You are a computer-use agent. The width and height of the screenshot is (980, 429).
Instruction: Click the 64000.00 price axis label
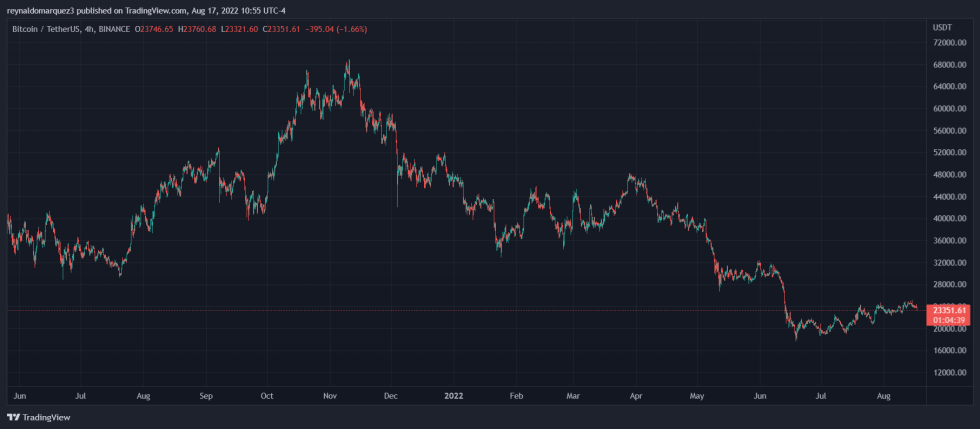coord(951,86)
